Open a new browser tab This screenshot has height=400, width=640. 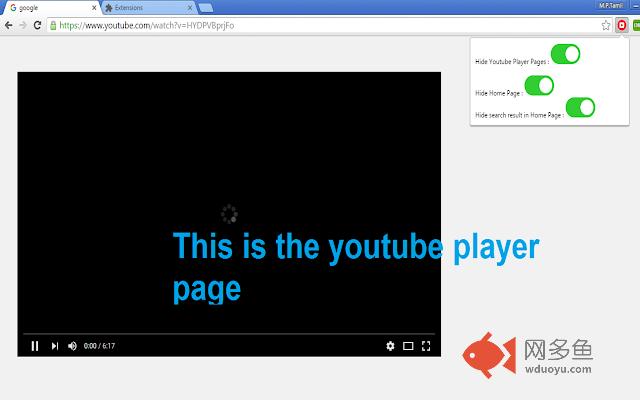click(206, 8)
